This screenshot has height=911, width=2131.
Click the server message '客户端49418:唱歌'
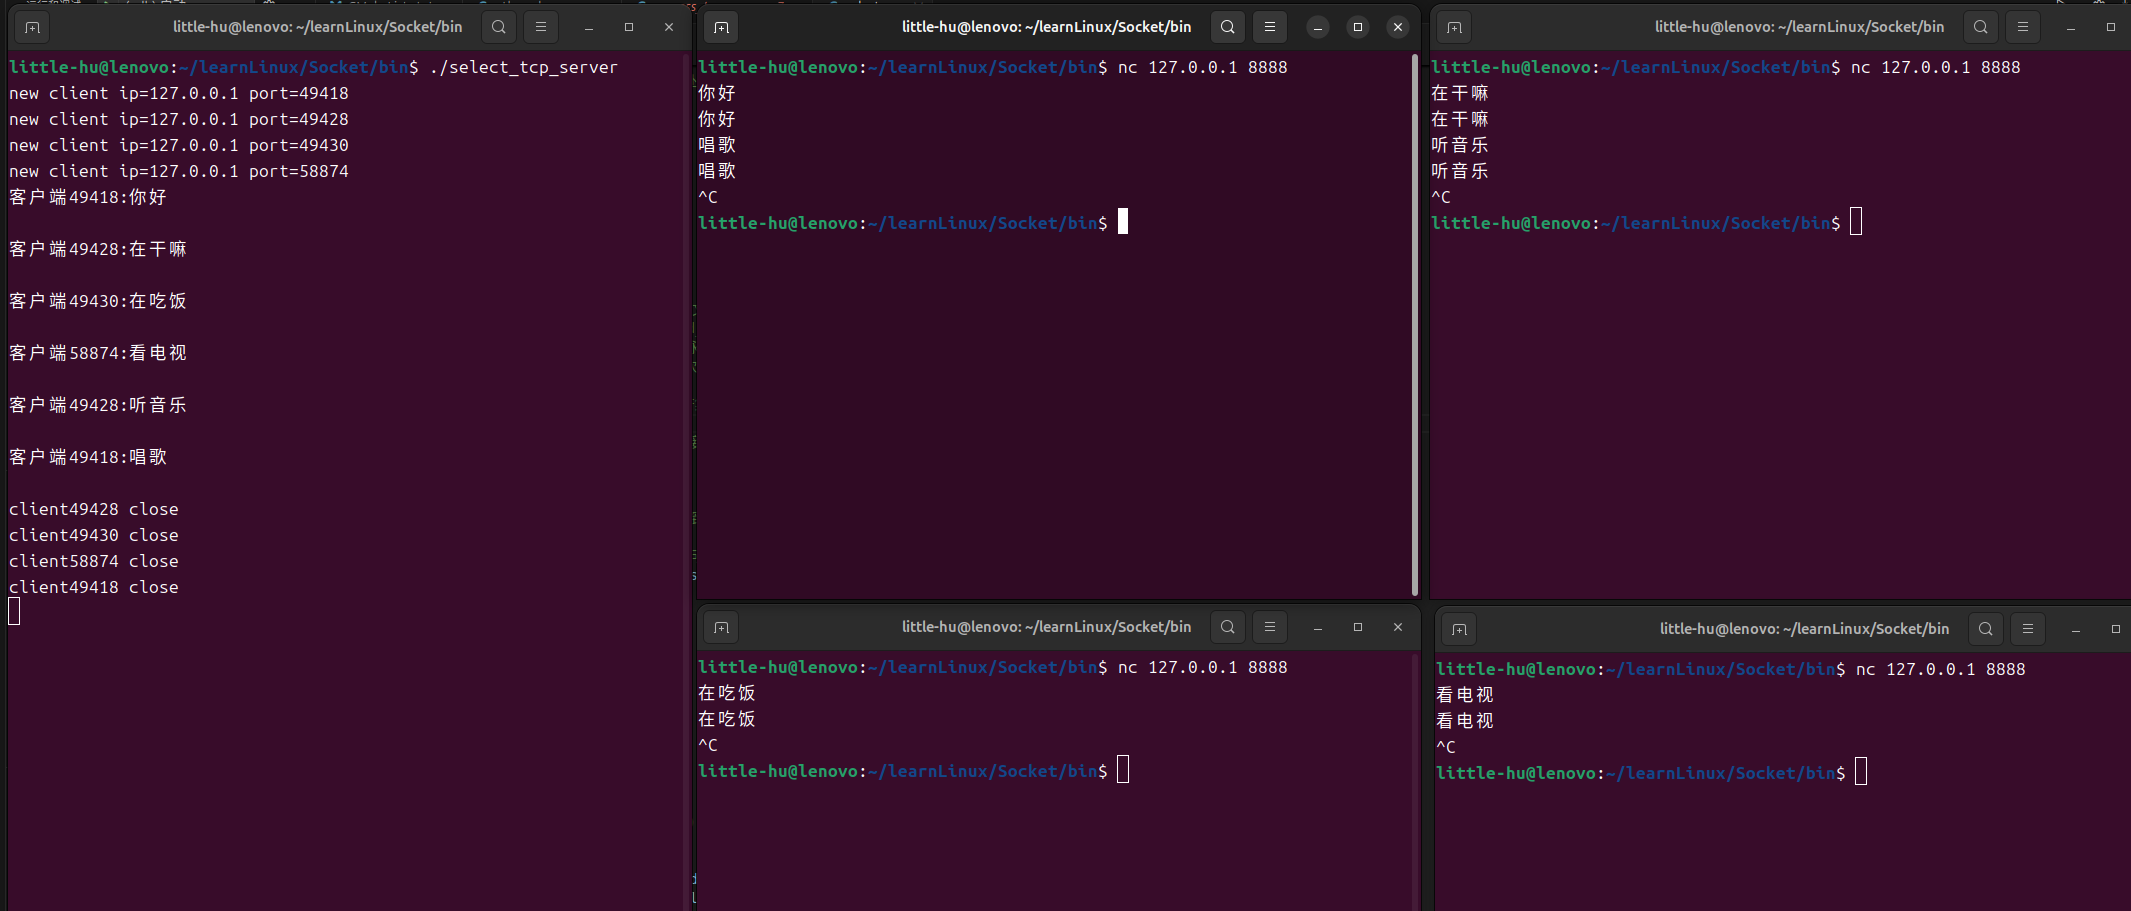(x=88, y=457)
